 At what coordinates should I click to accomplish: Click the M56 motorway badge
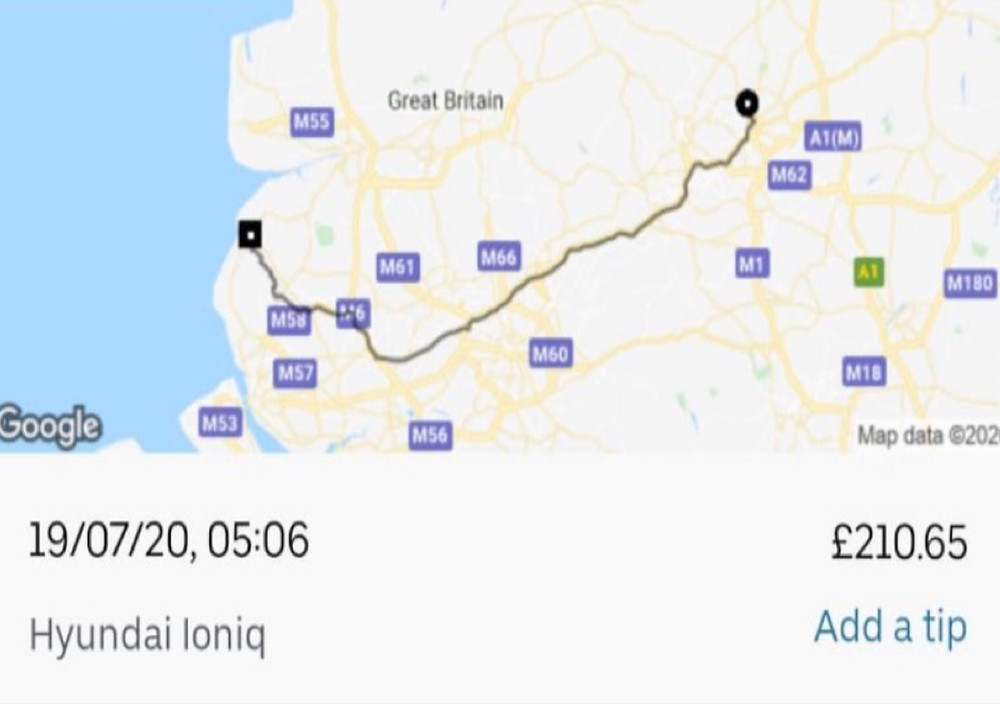tap(430, 436)
